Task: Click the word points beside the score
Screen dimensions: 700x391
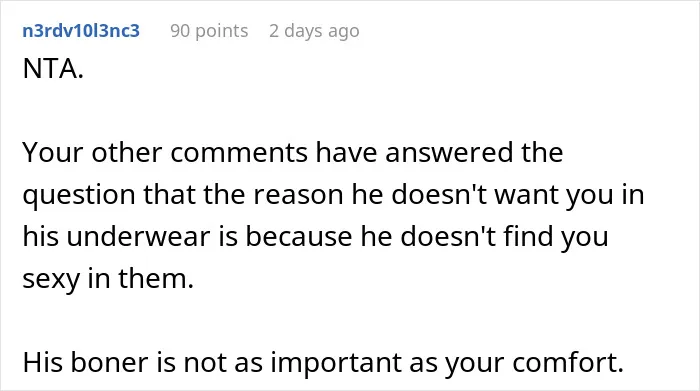Action: click(222, 31)
